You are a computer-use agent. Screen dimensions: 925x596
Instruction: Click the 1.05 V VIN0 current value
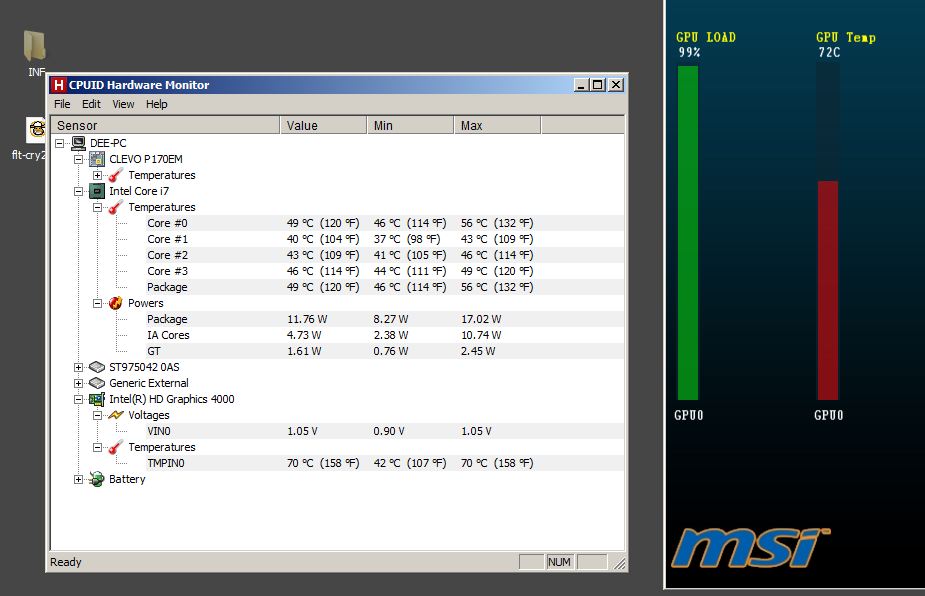tap(302, 431)
